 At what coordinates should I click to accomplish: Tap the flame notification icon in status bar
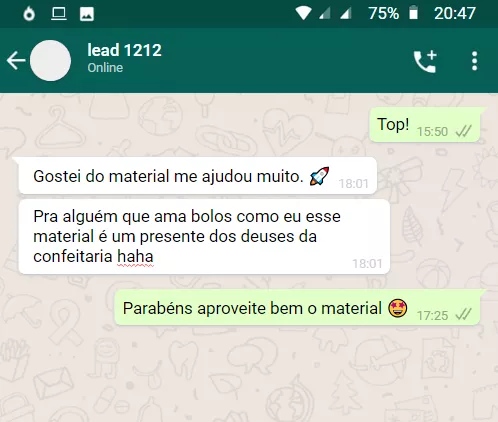tap(29, 14)
